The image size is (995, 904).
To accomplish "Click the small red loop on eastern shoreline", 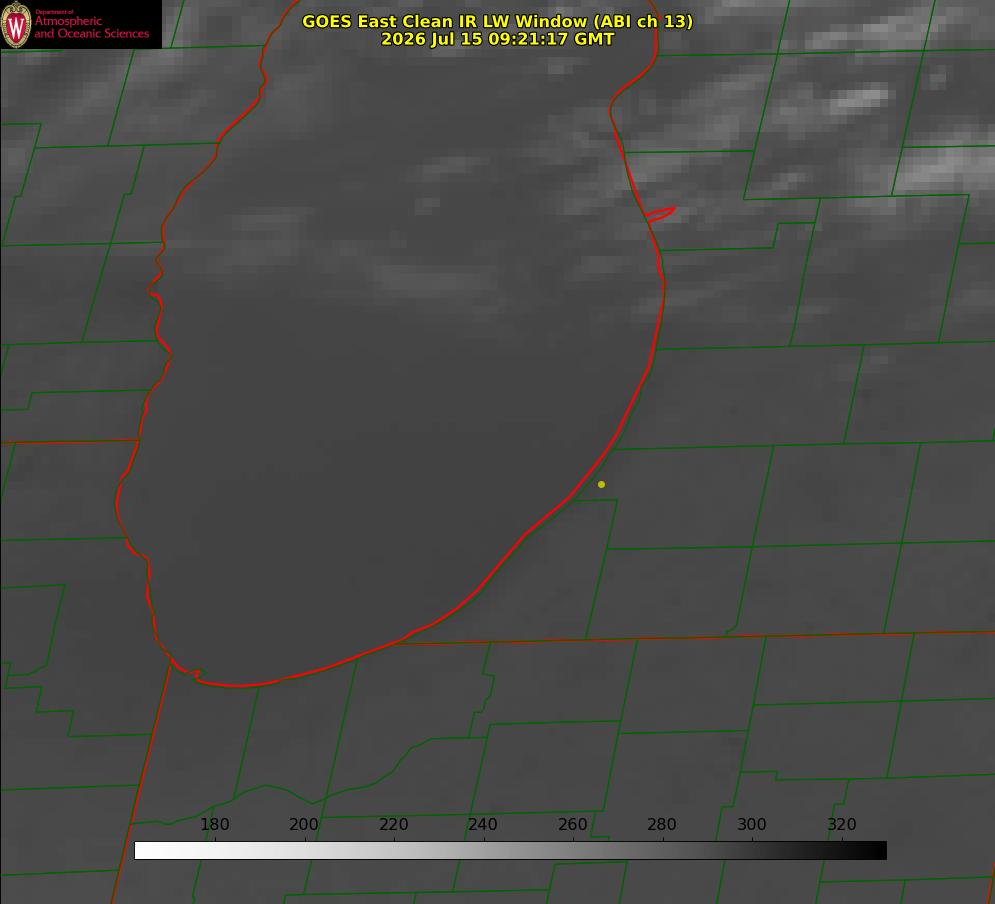I will (660, 214).
